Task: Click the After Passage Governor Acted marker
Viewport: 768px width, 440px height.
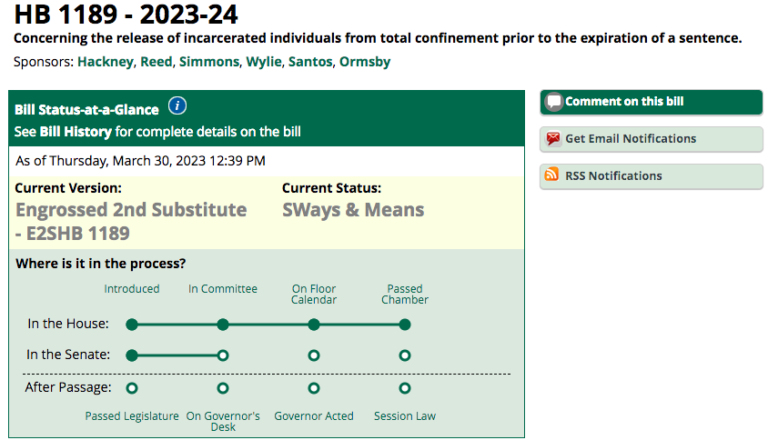Action: point(314,387)
